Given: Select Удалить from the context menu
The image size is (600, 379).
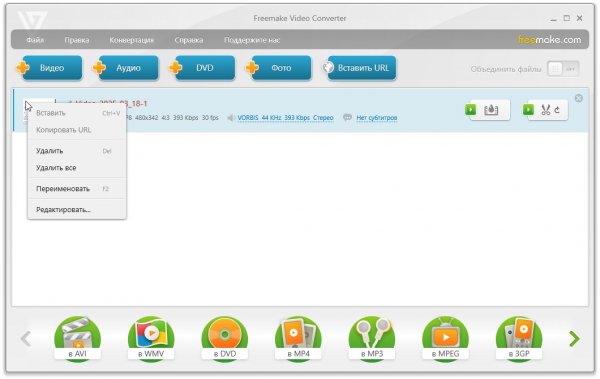Looking at the screenshot, I should pyautogui.click(x=77, y=151).
